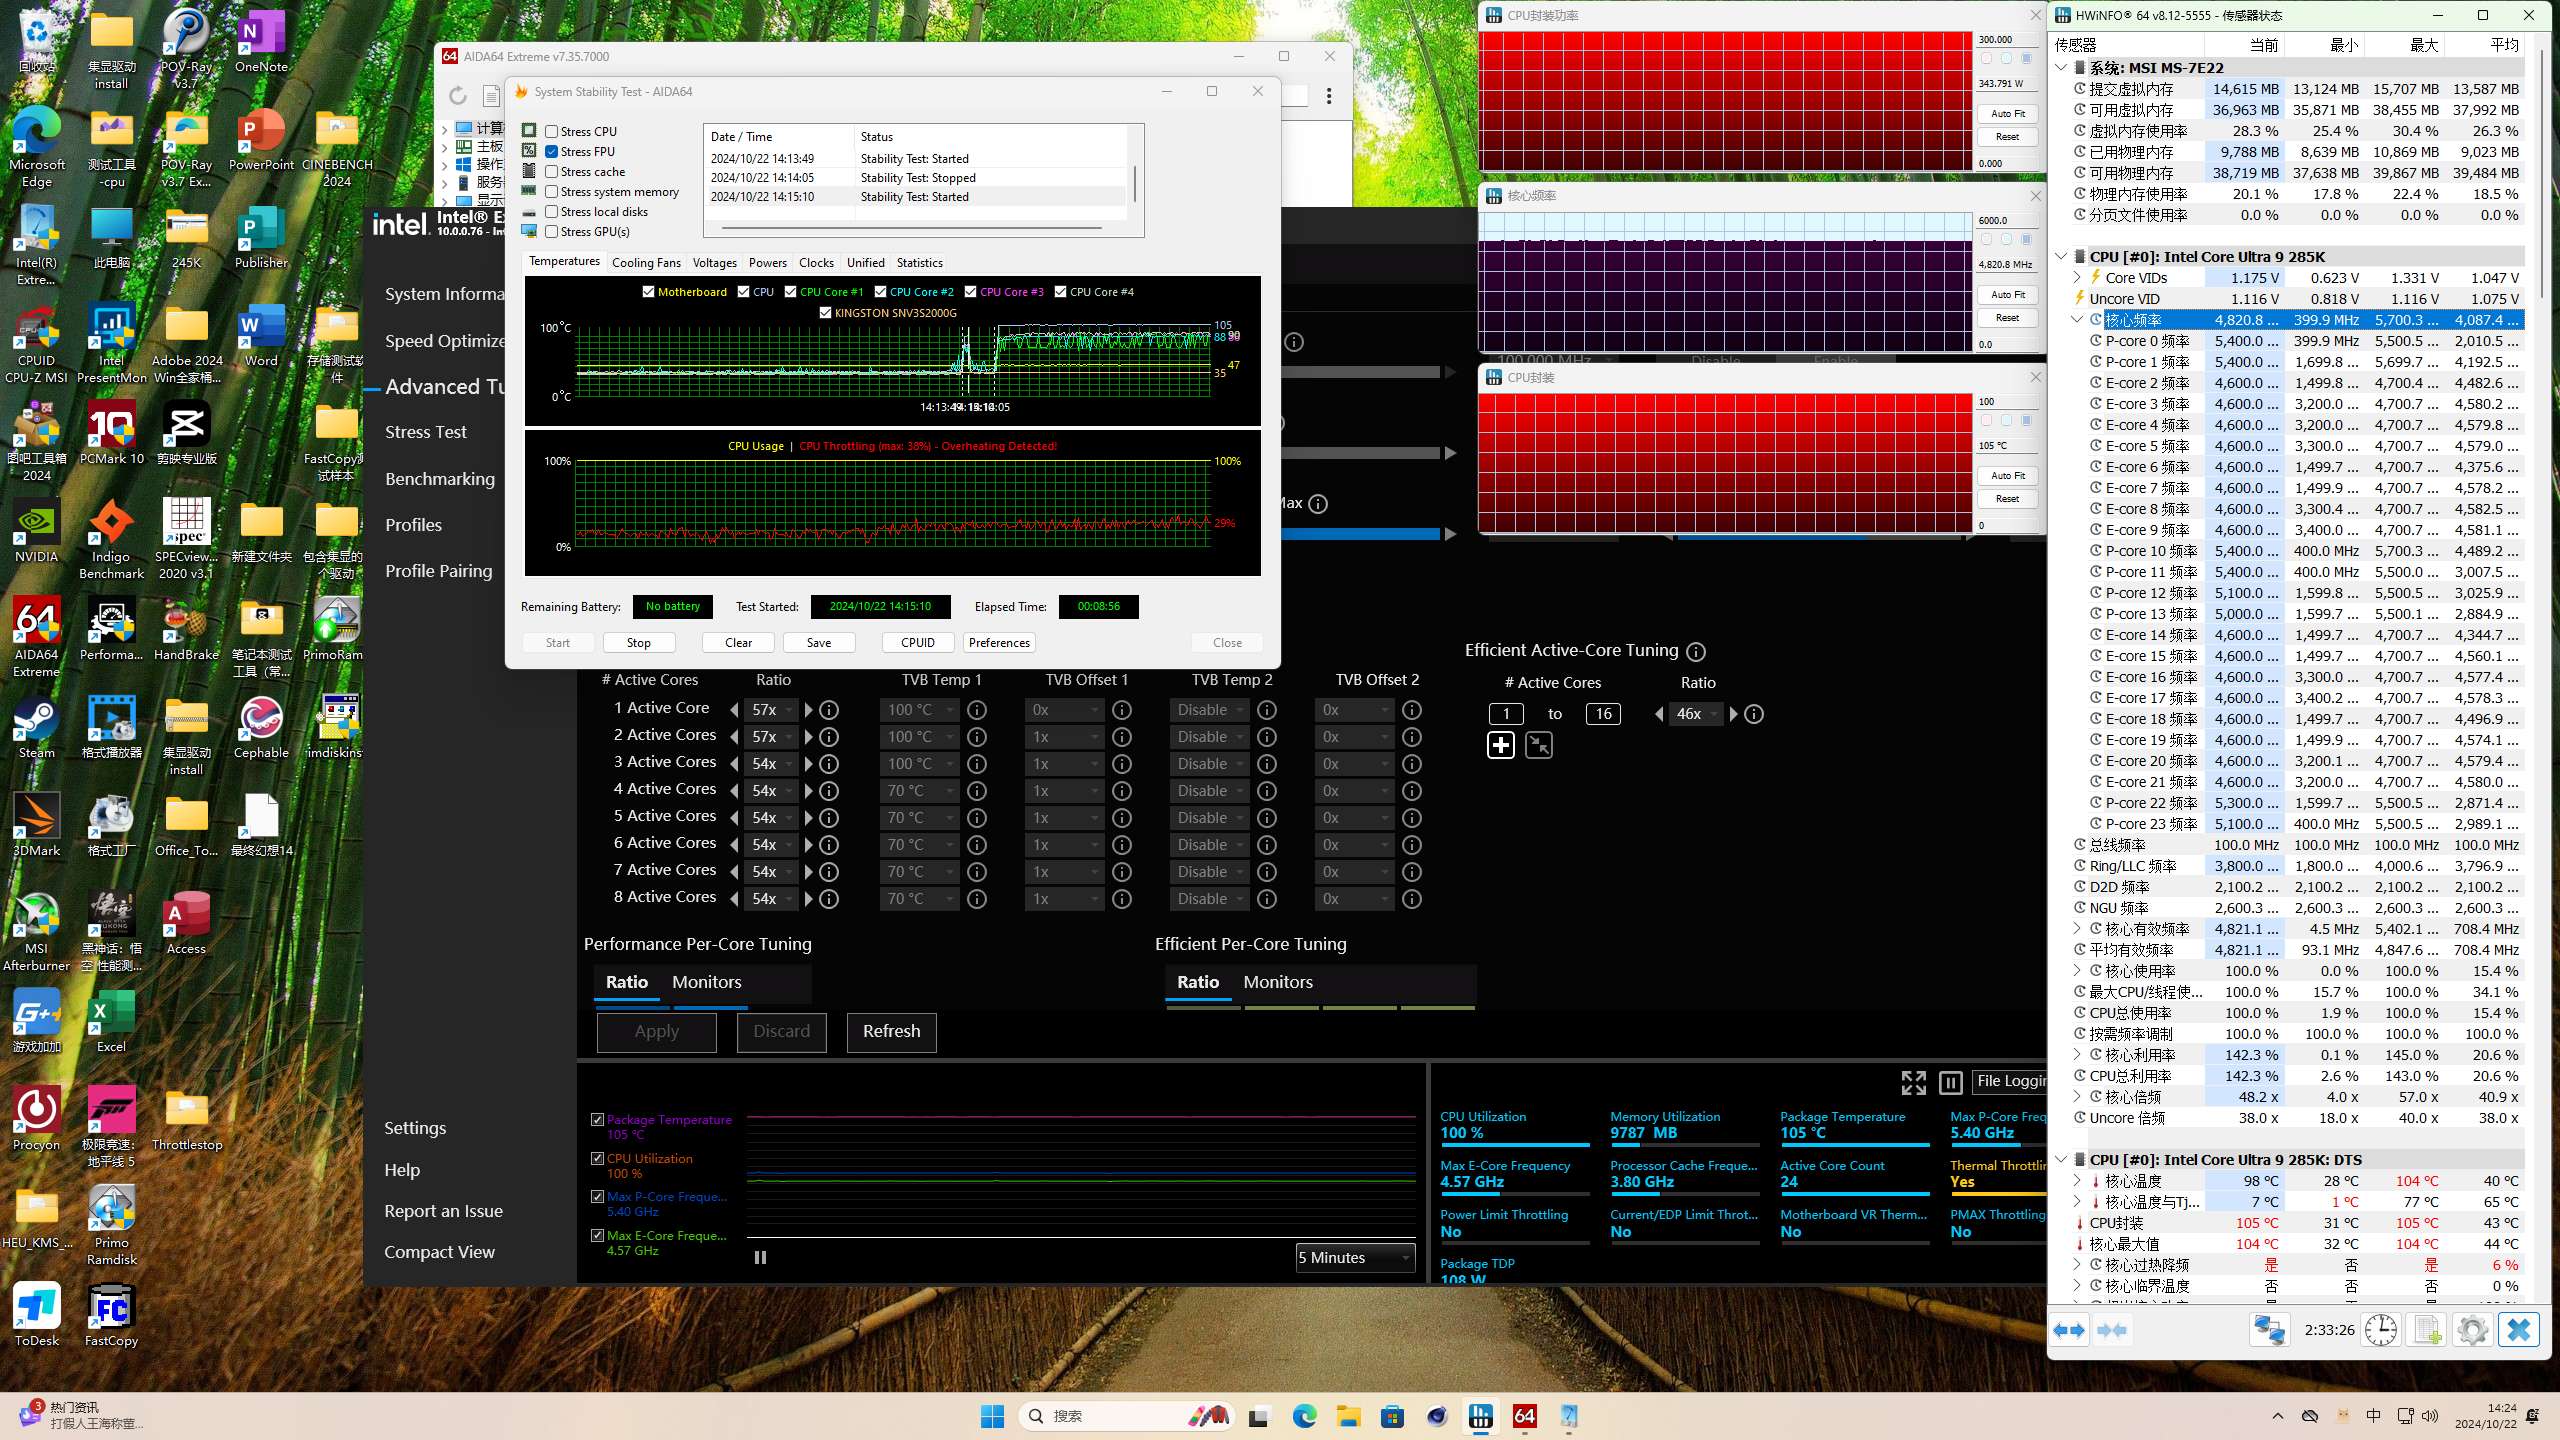This screenshot has width=2560, height=1440.
Task: Open TVB Offset 1 dropdown for 2 Active Cores
Action: [1065, 737]
